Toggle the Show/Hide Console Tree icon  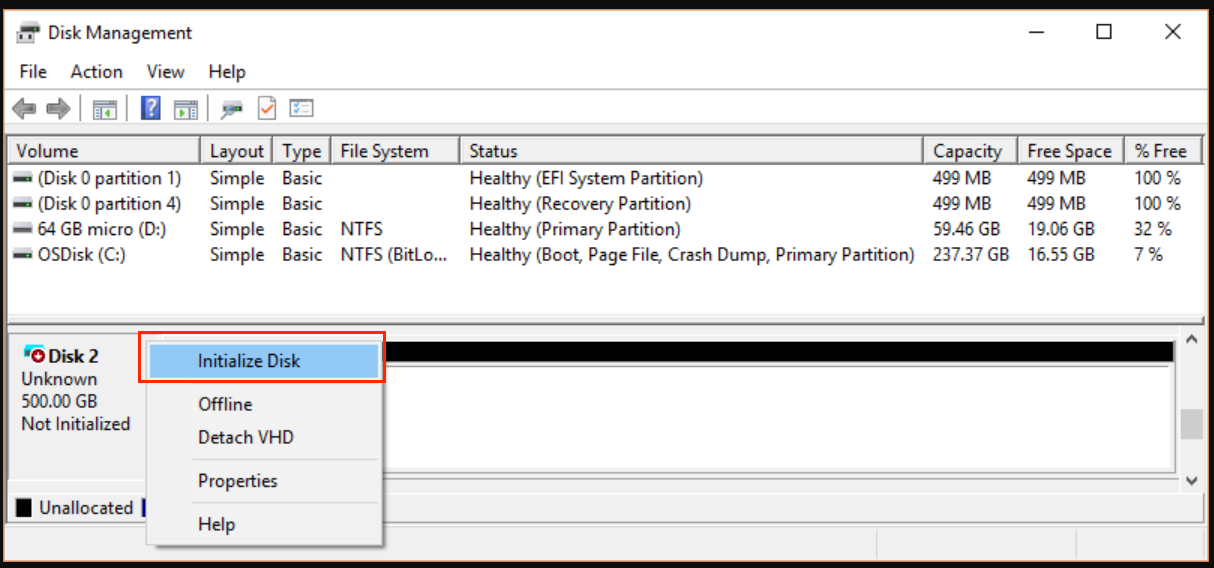[105, 108]
